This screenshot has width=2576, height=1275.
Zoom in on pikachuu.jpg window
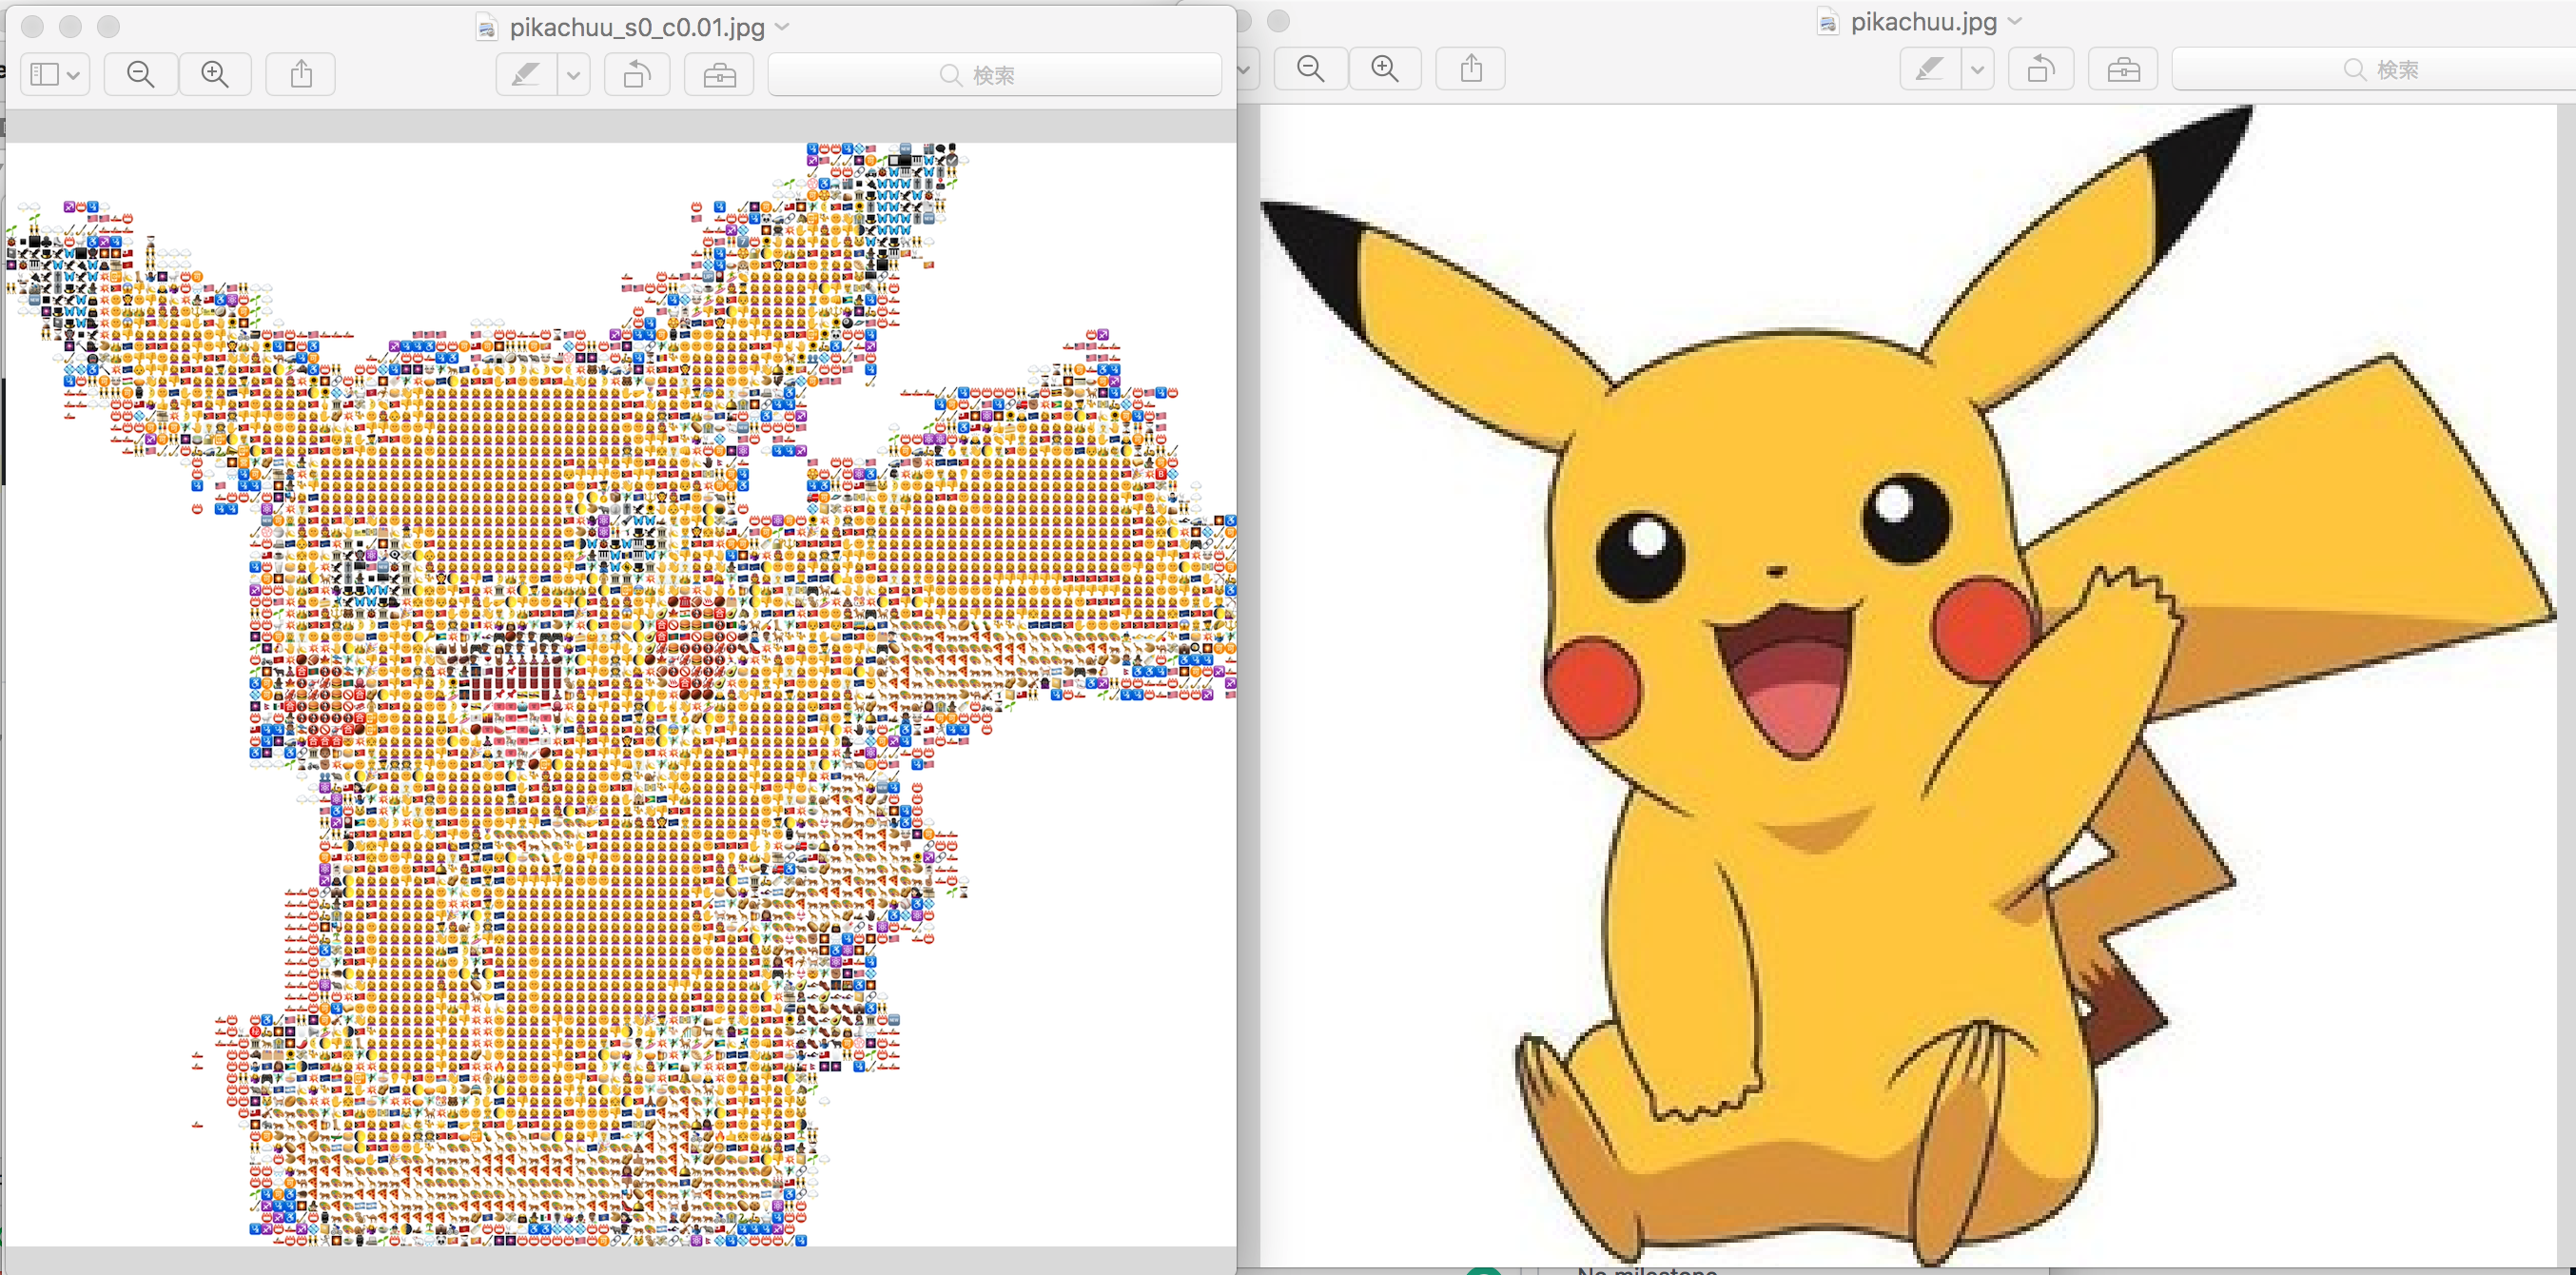point(1385,68)
